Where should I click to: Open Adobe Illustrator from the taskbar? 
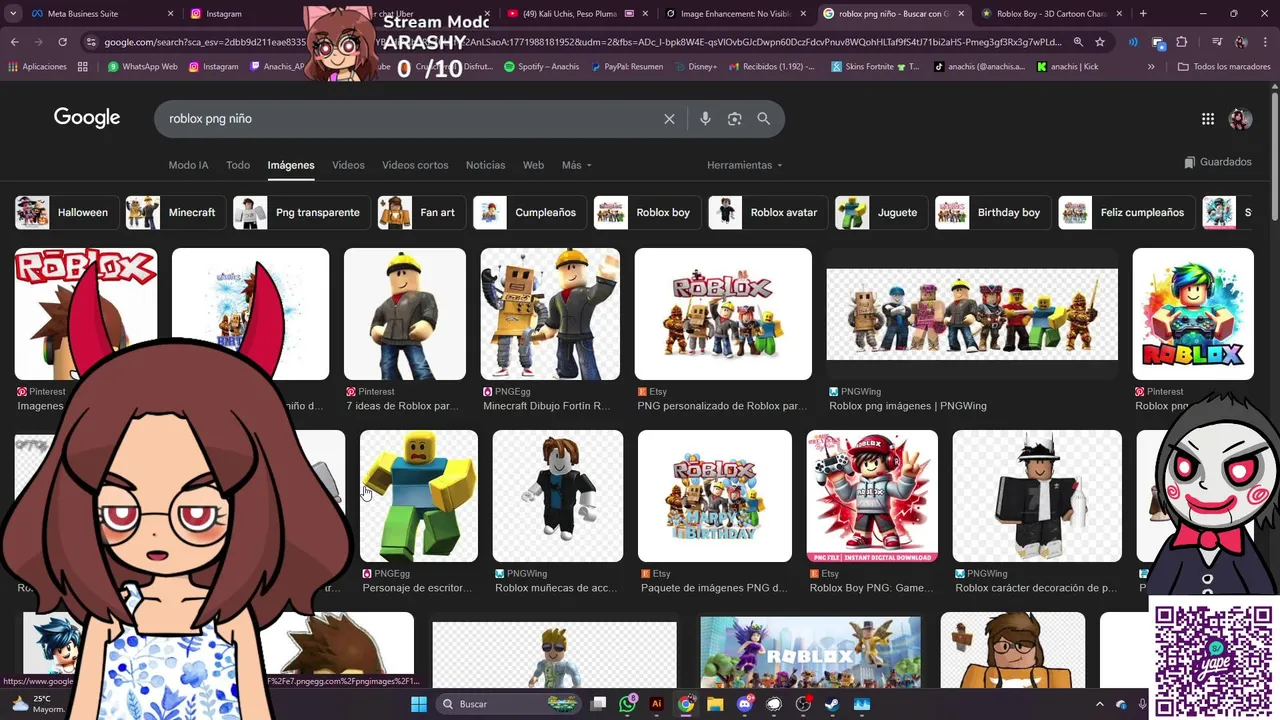656,704
